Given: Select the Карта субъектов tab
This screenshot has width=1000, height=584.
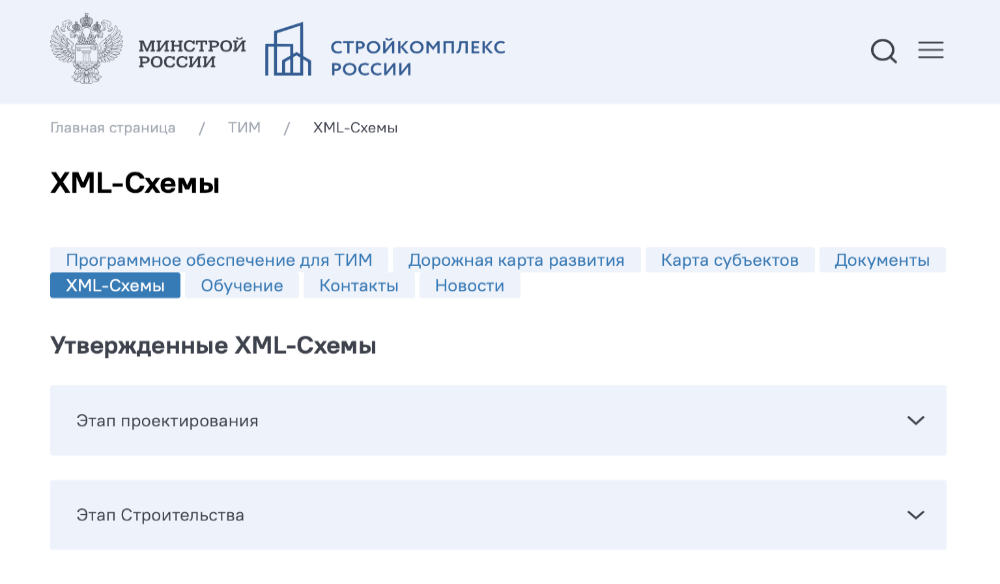Looking at the screenshot, I should click(729, 259).
